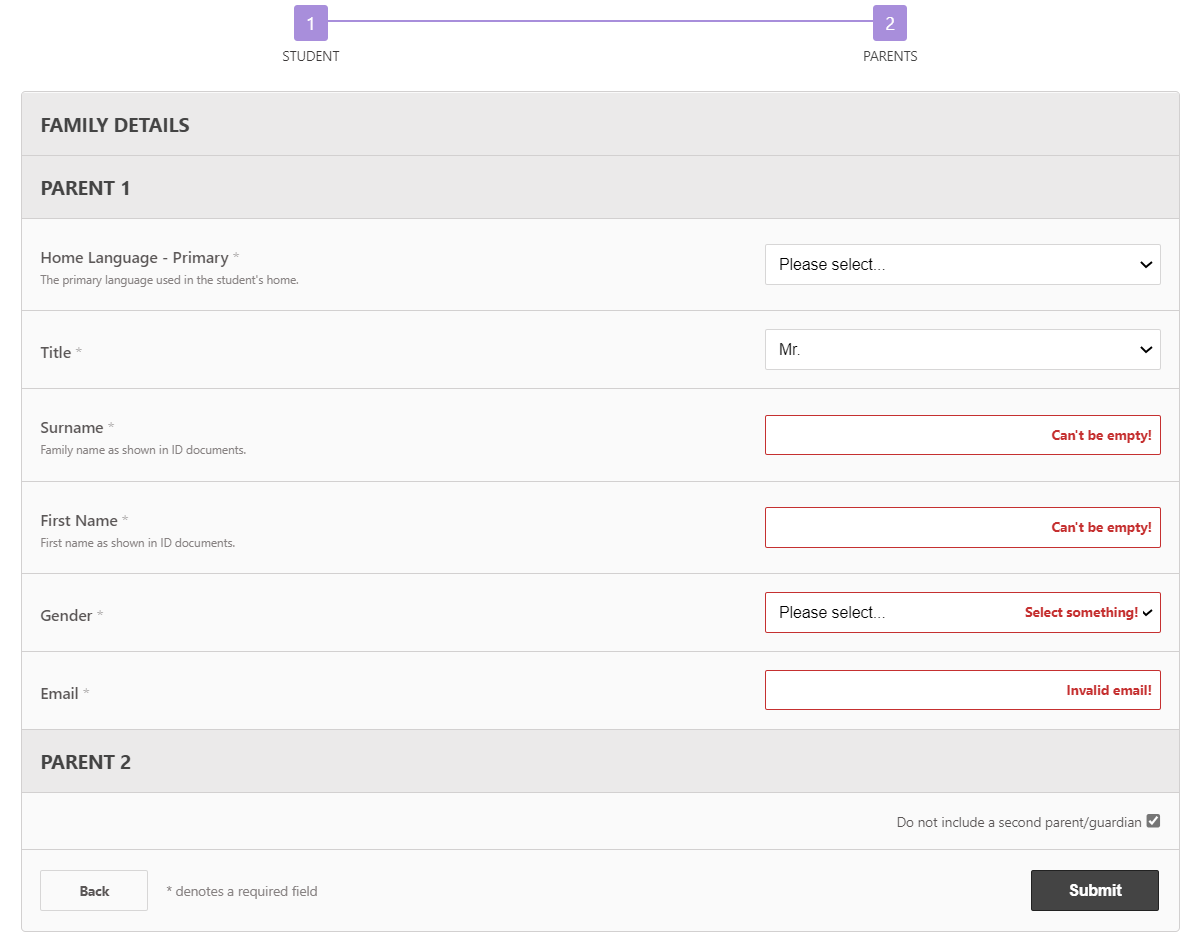The width and height of the screenshot is (1188, 939).
Task: Click the 'Home Language - Primary' label
Action: click(x=134, y=258)
